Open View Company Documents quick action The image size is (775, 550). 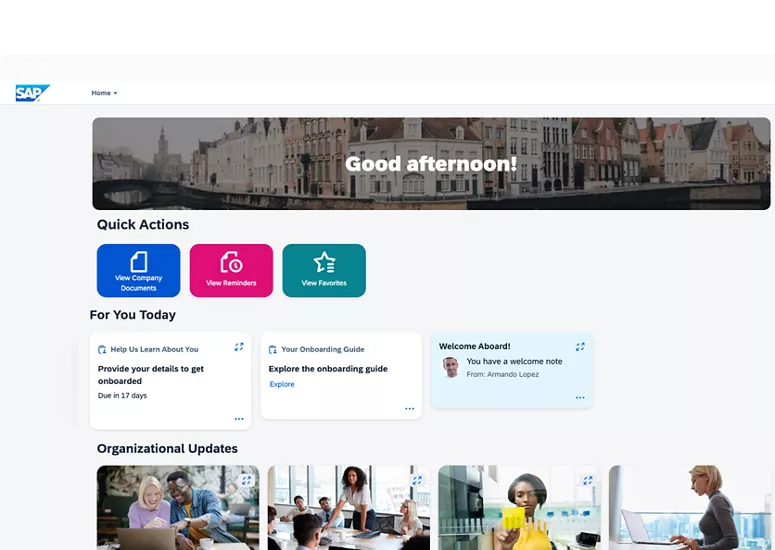[x=138, y=270]
